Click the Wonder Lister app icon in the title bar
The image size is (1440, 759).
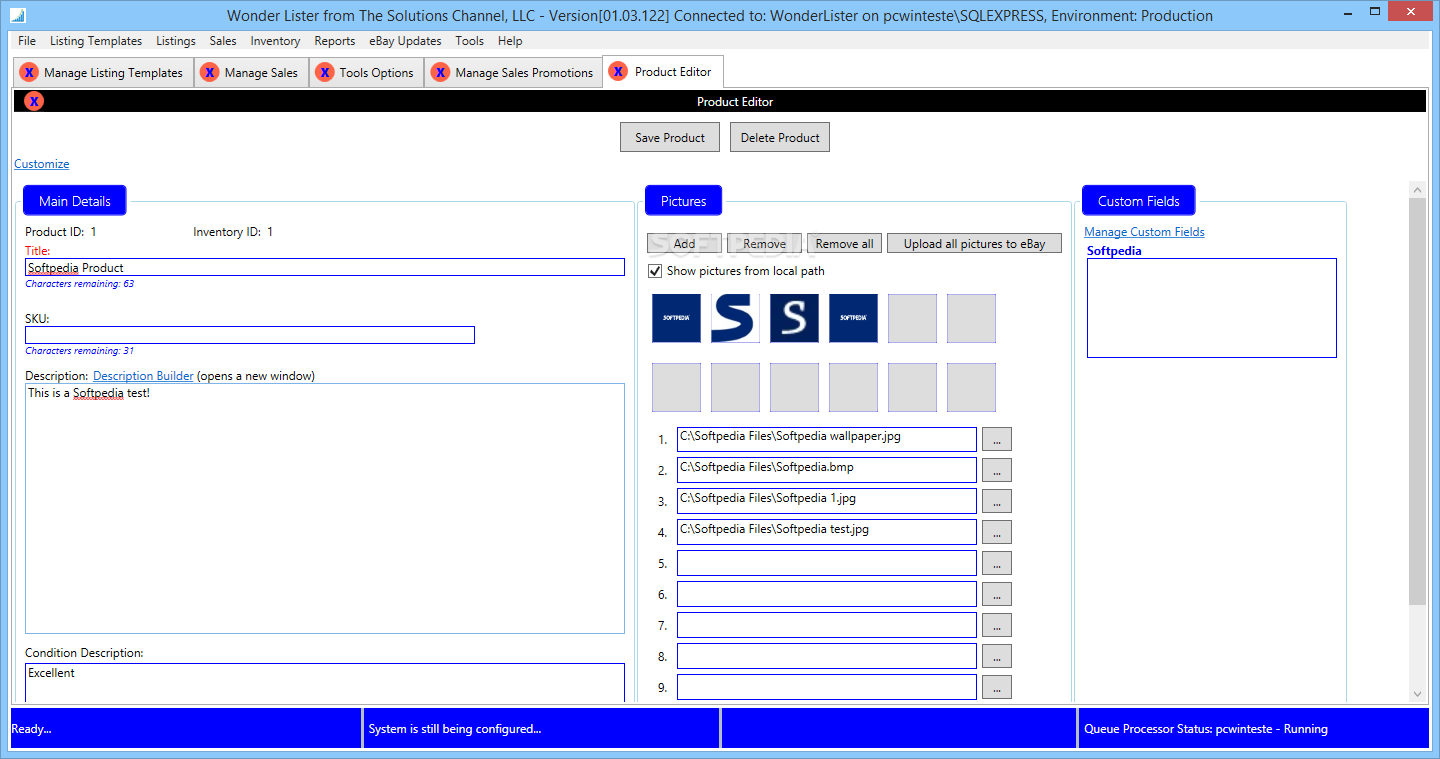click(x=17, y=15)
